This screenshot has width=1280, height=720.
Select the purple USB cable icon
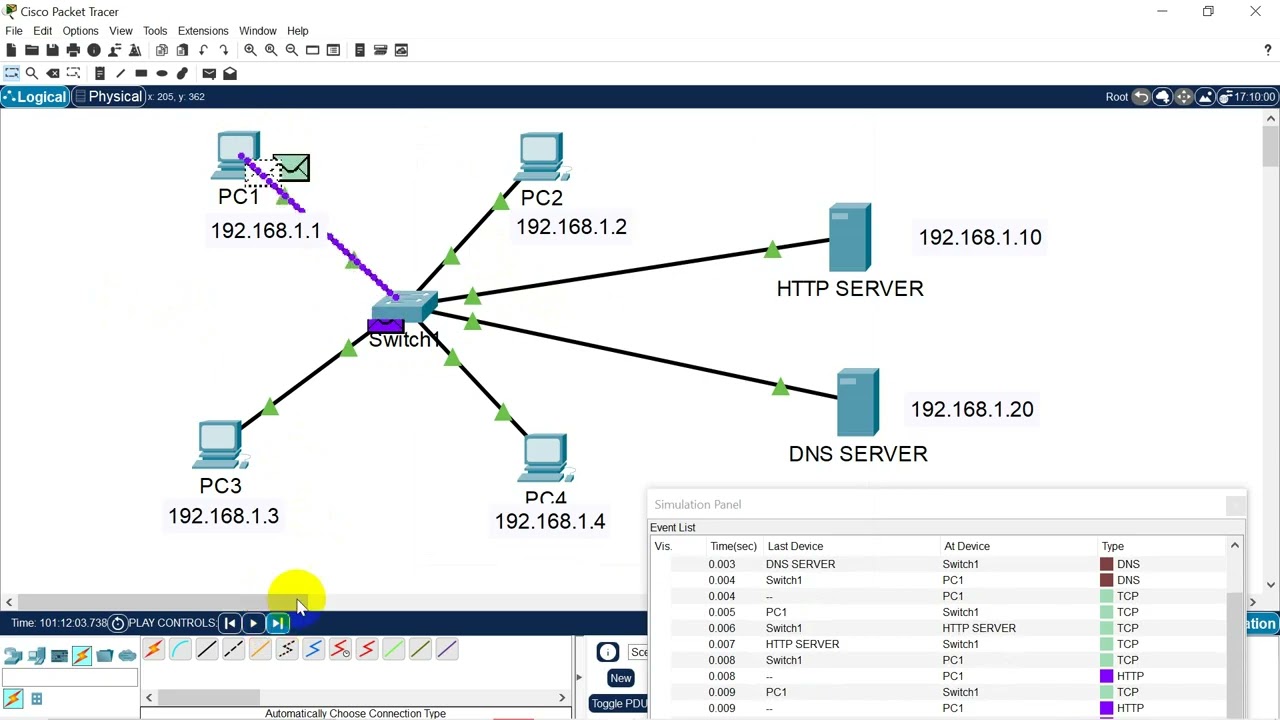(447, 650)
